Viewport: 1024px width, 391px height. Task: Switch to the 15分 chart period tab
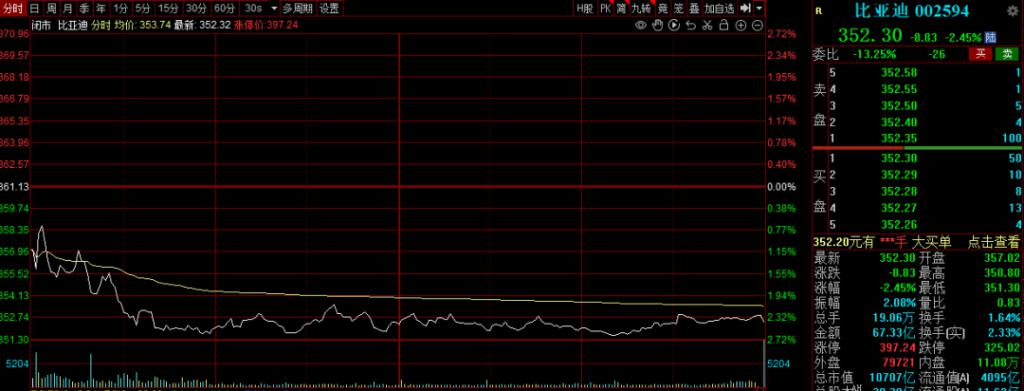point(168,8)
